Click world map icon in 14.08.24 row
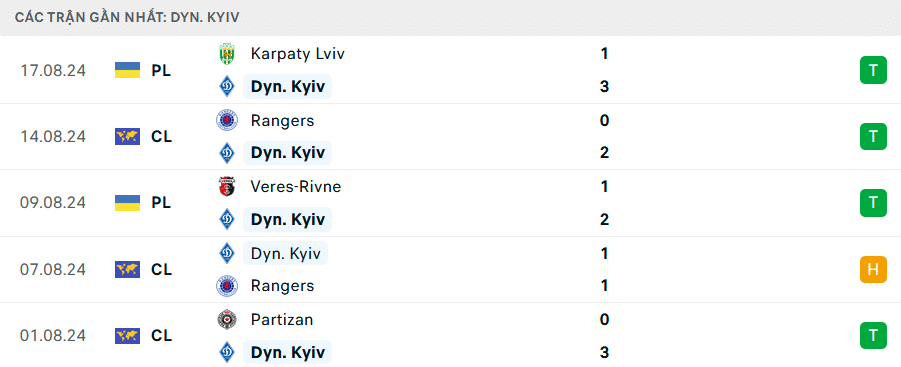The height and width of the screenshot is (367, 901). (x=128, y=137)
